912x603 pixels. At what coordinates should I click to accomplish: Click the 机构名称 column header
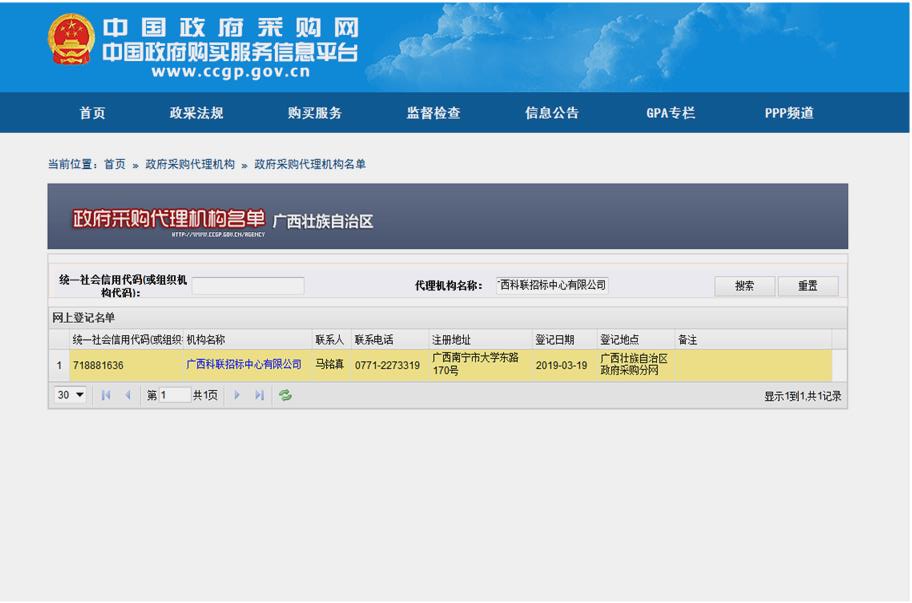pos(248,340)
